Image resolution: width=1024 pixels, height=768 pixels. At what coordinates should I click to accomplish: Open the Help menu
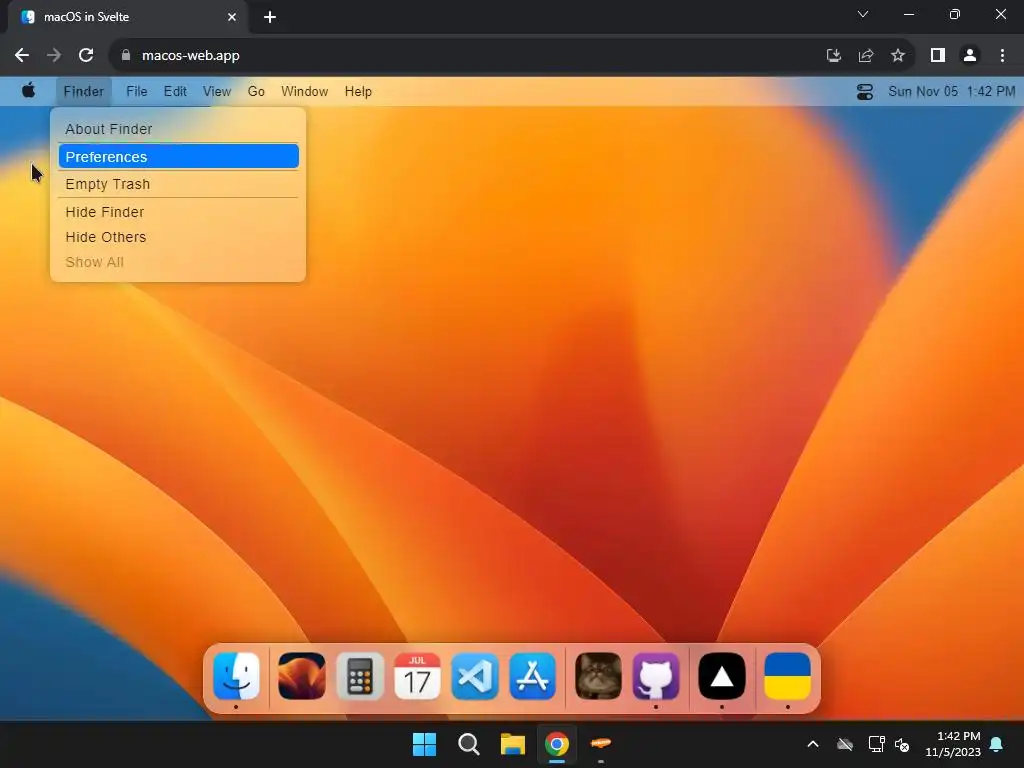(358, 91)
